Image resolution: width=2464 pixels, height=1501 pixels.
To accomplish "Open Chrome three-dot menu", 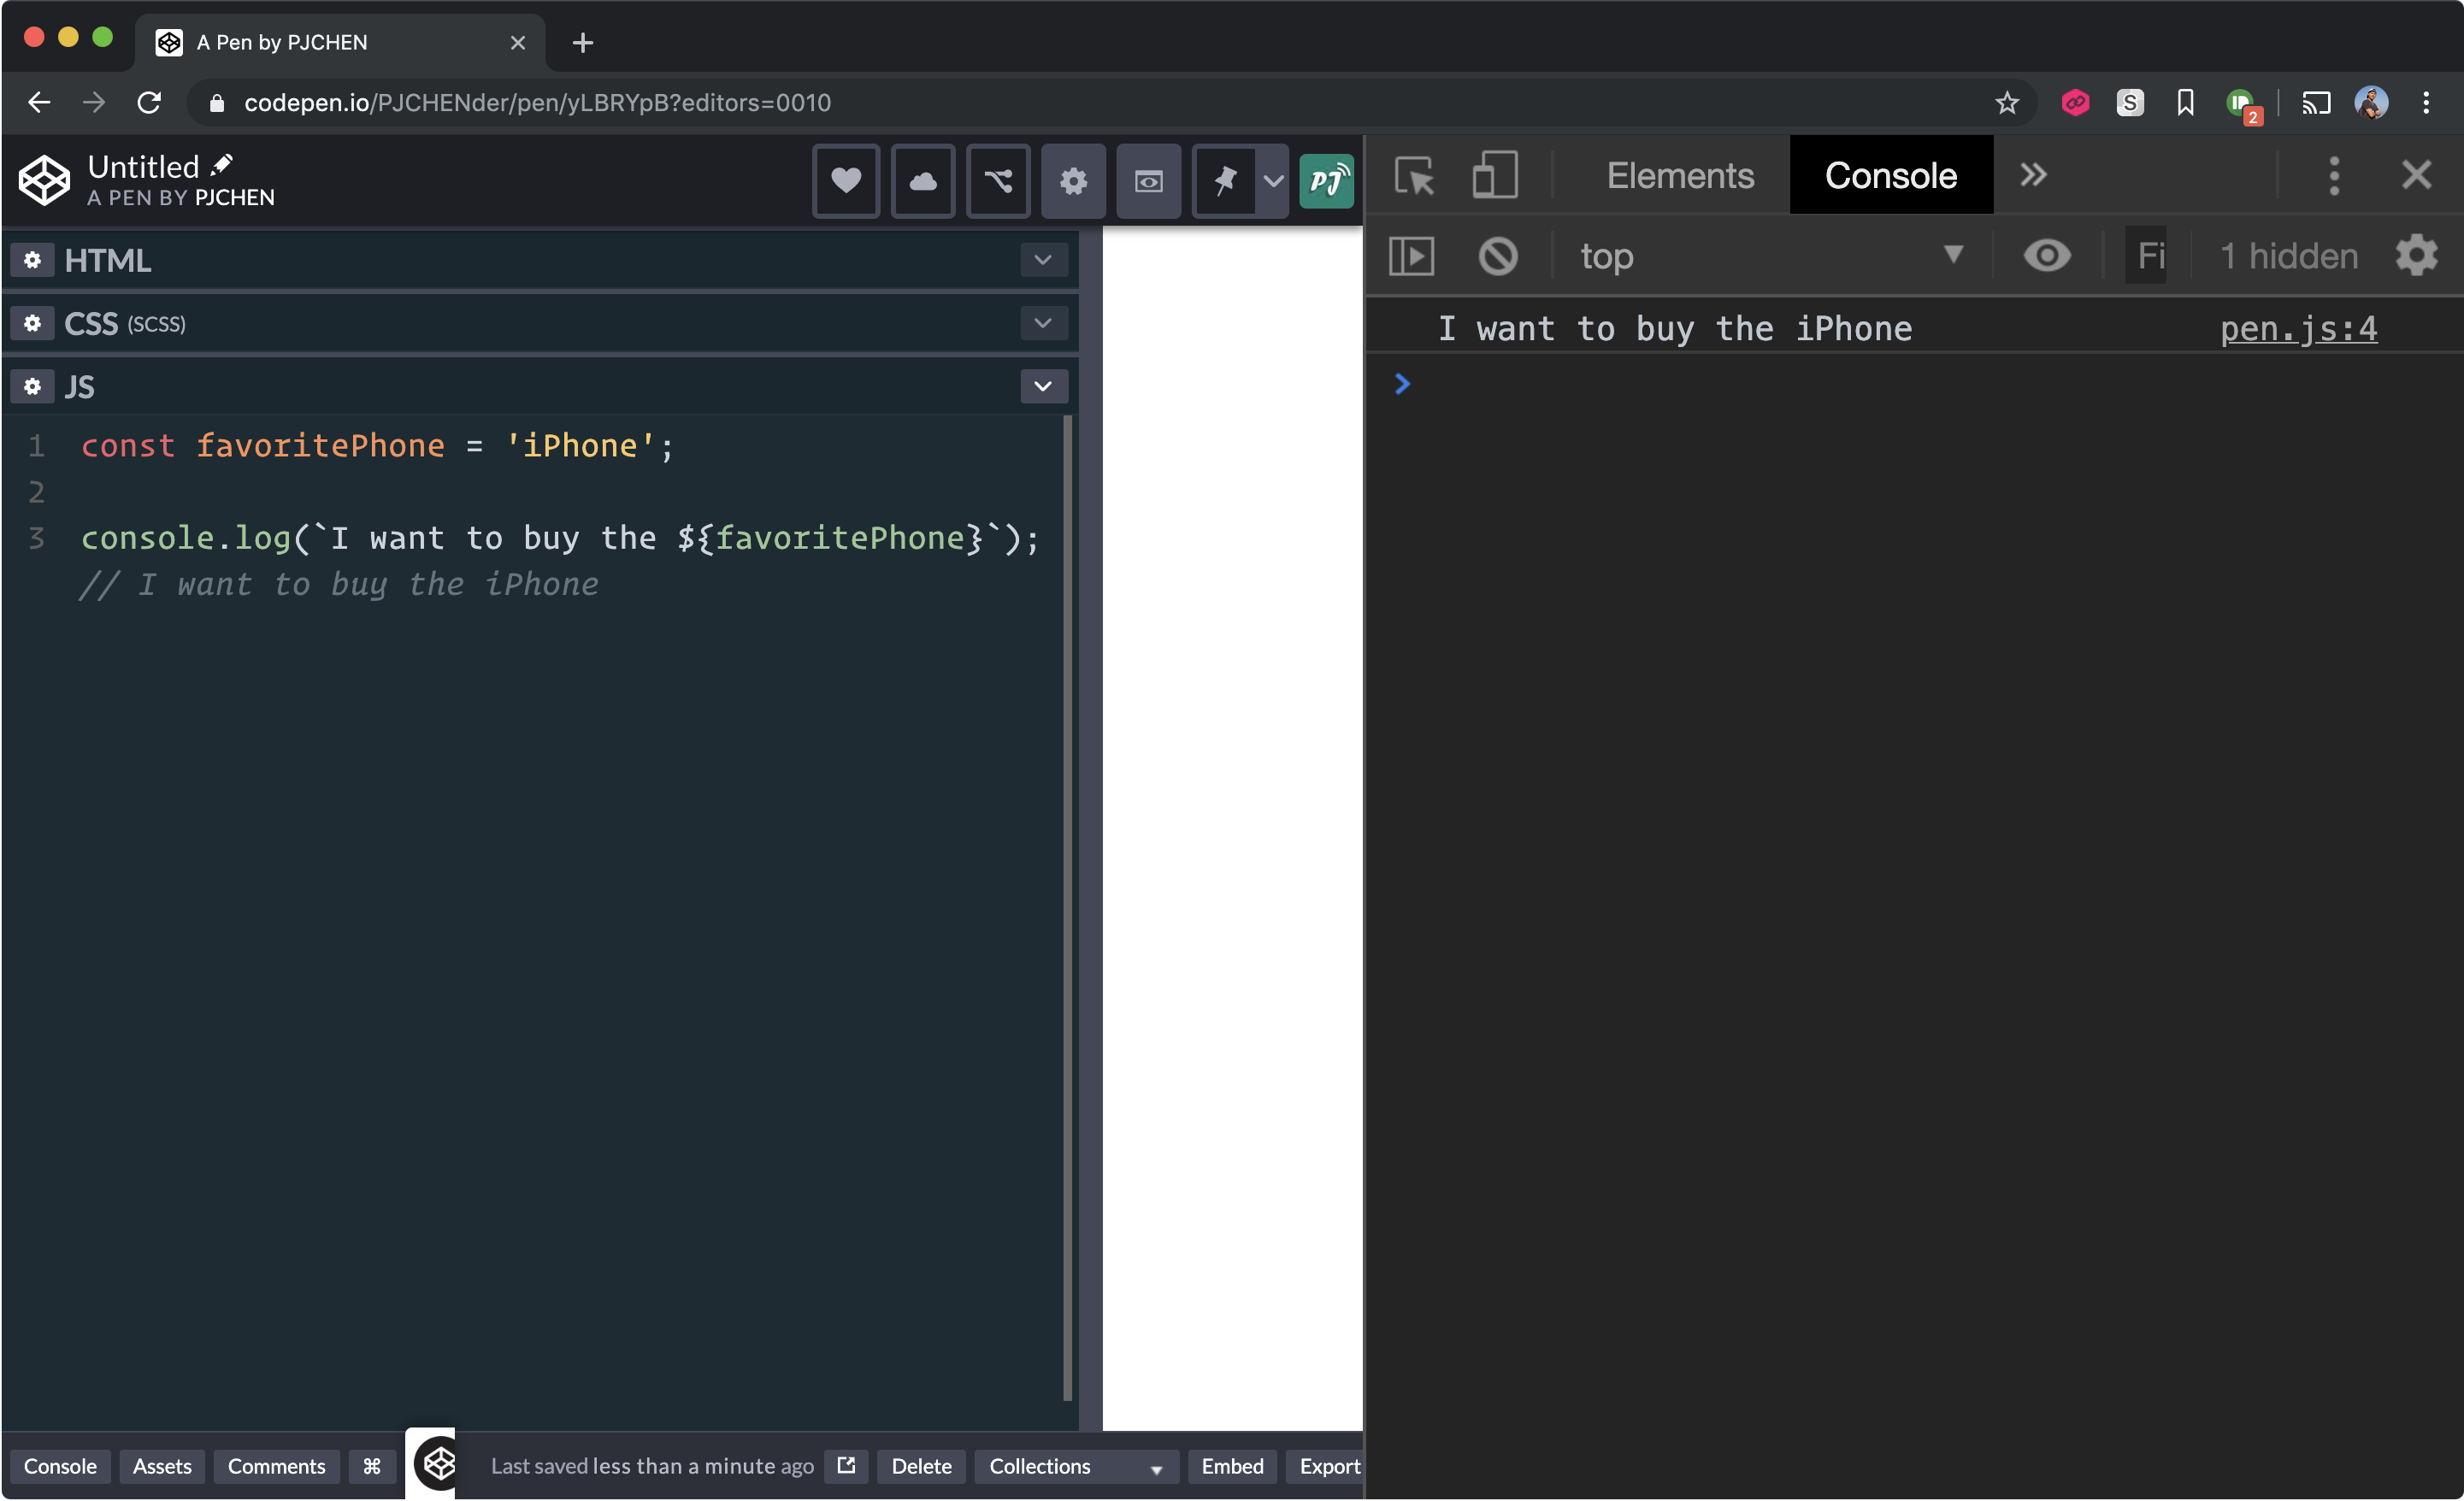I will click(2426, 103).
